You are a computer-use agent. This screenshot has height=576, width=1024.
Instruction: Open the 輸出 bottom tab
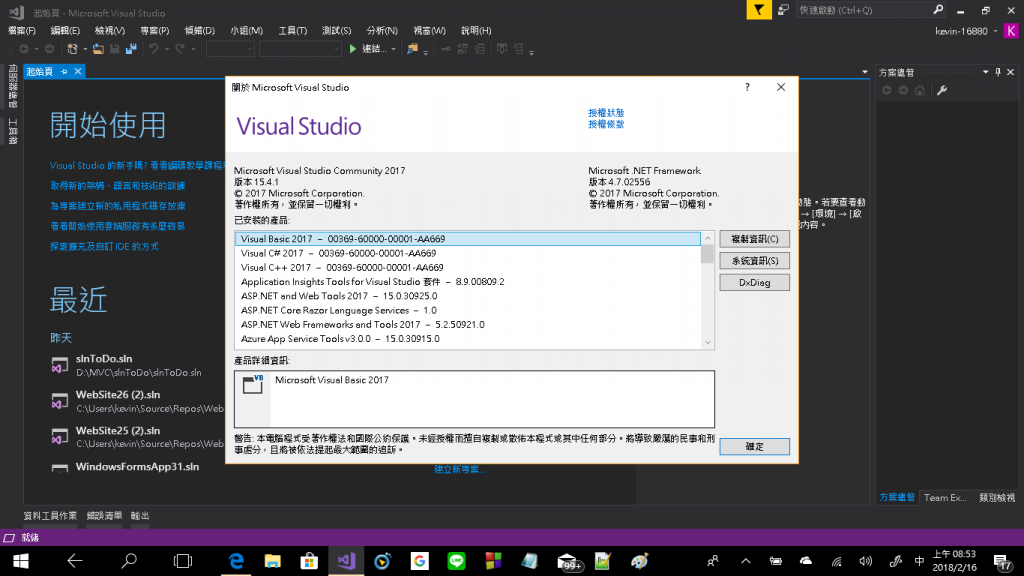(140, 516)
